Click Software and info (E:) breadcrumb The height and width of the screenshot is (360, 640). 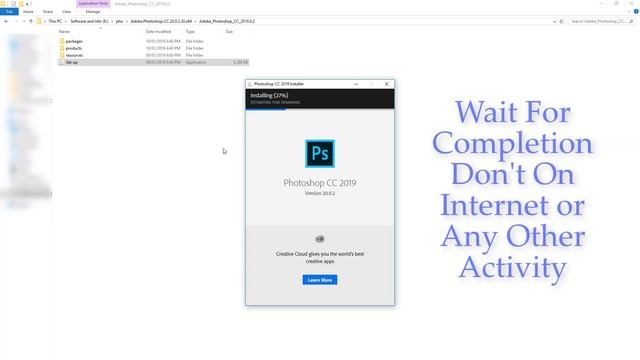89,21
